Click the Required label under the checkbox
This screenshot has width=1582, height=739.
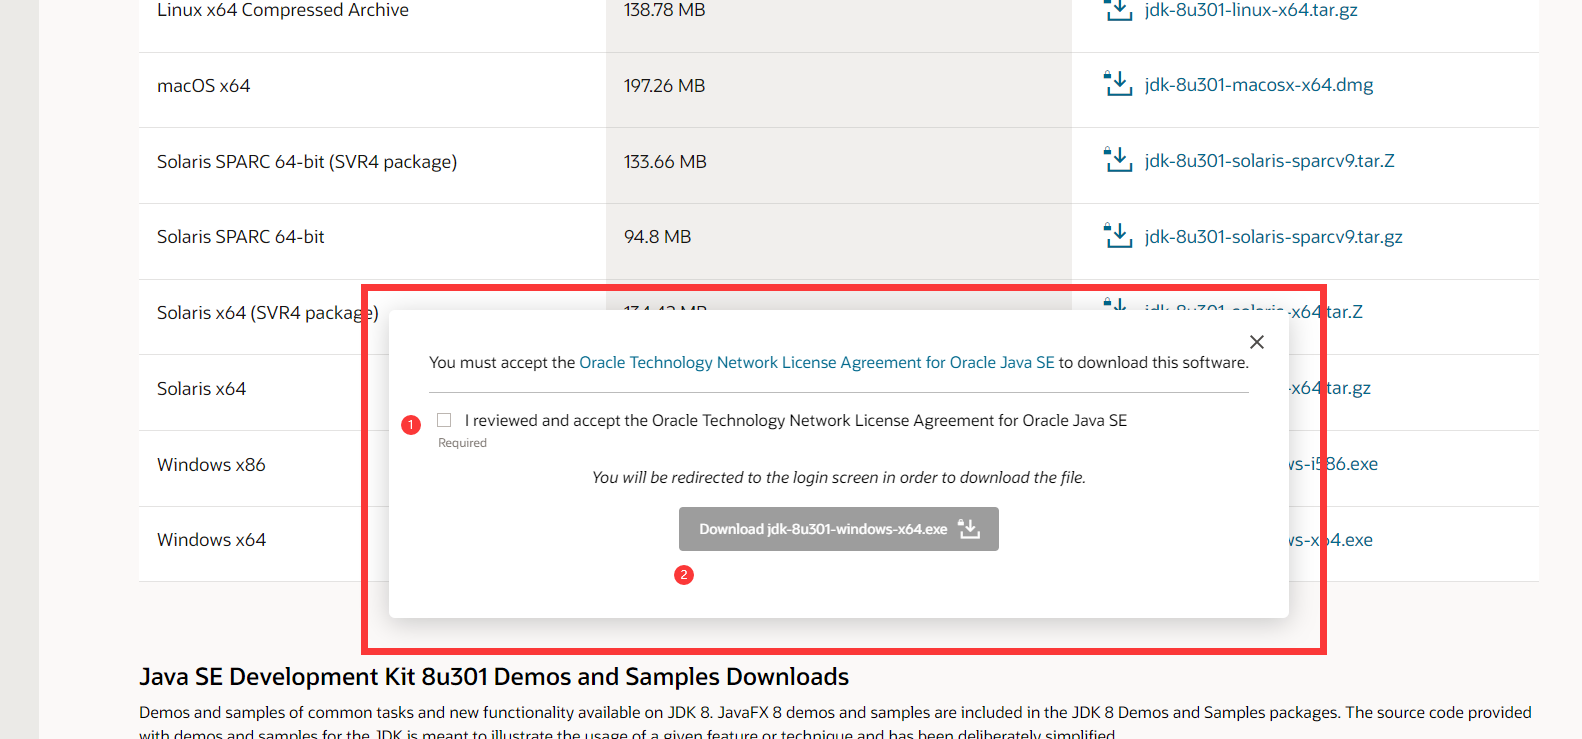[x=462, y=443]
